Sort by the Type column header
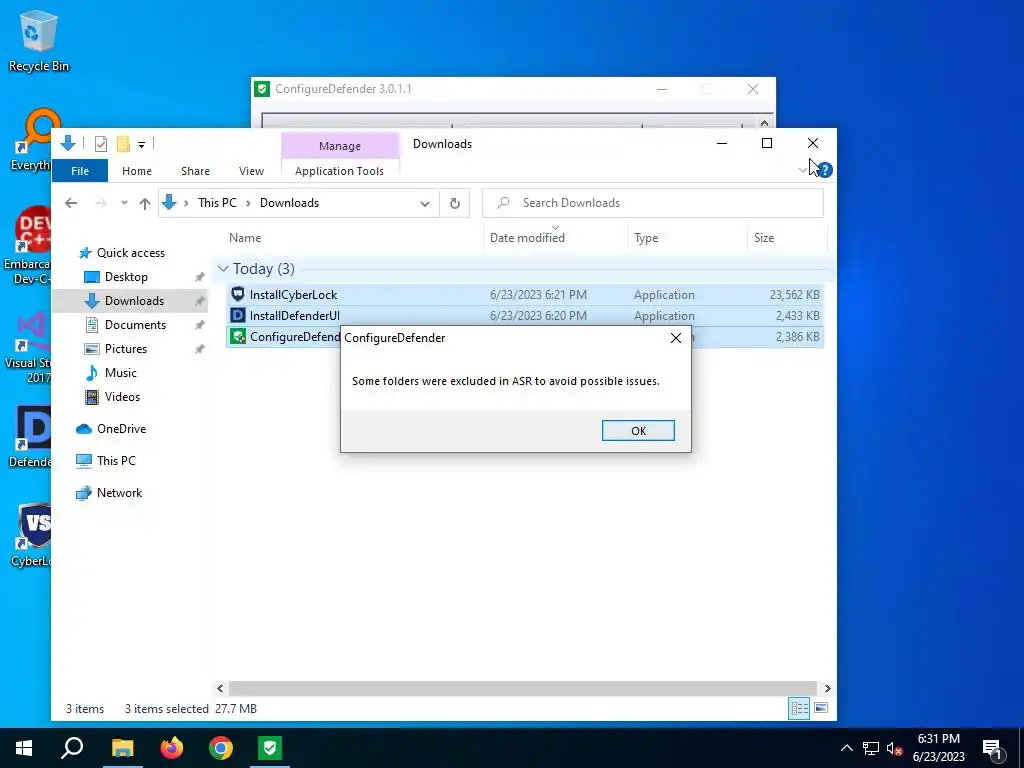The width and height of the screenshot is (1024, 768). (646, 238)
